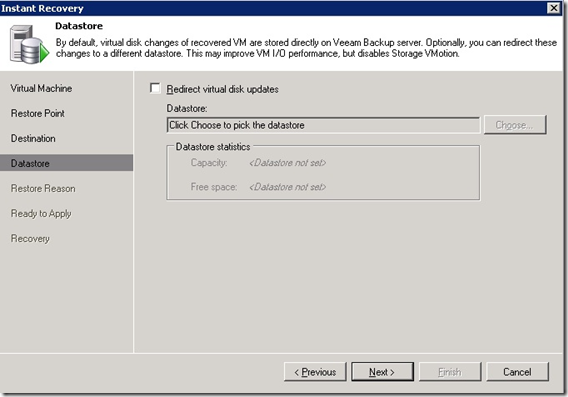
Task: Click the Previous button
Action: coord(315,372)
